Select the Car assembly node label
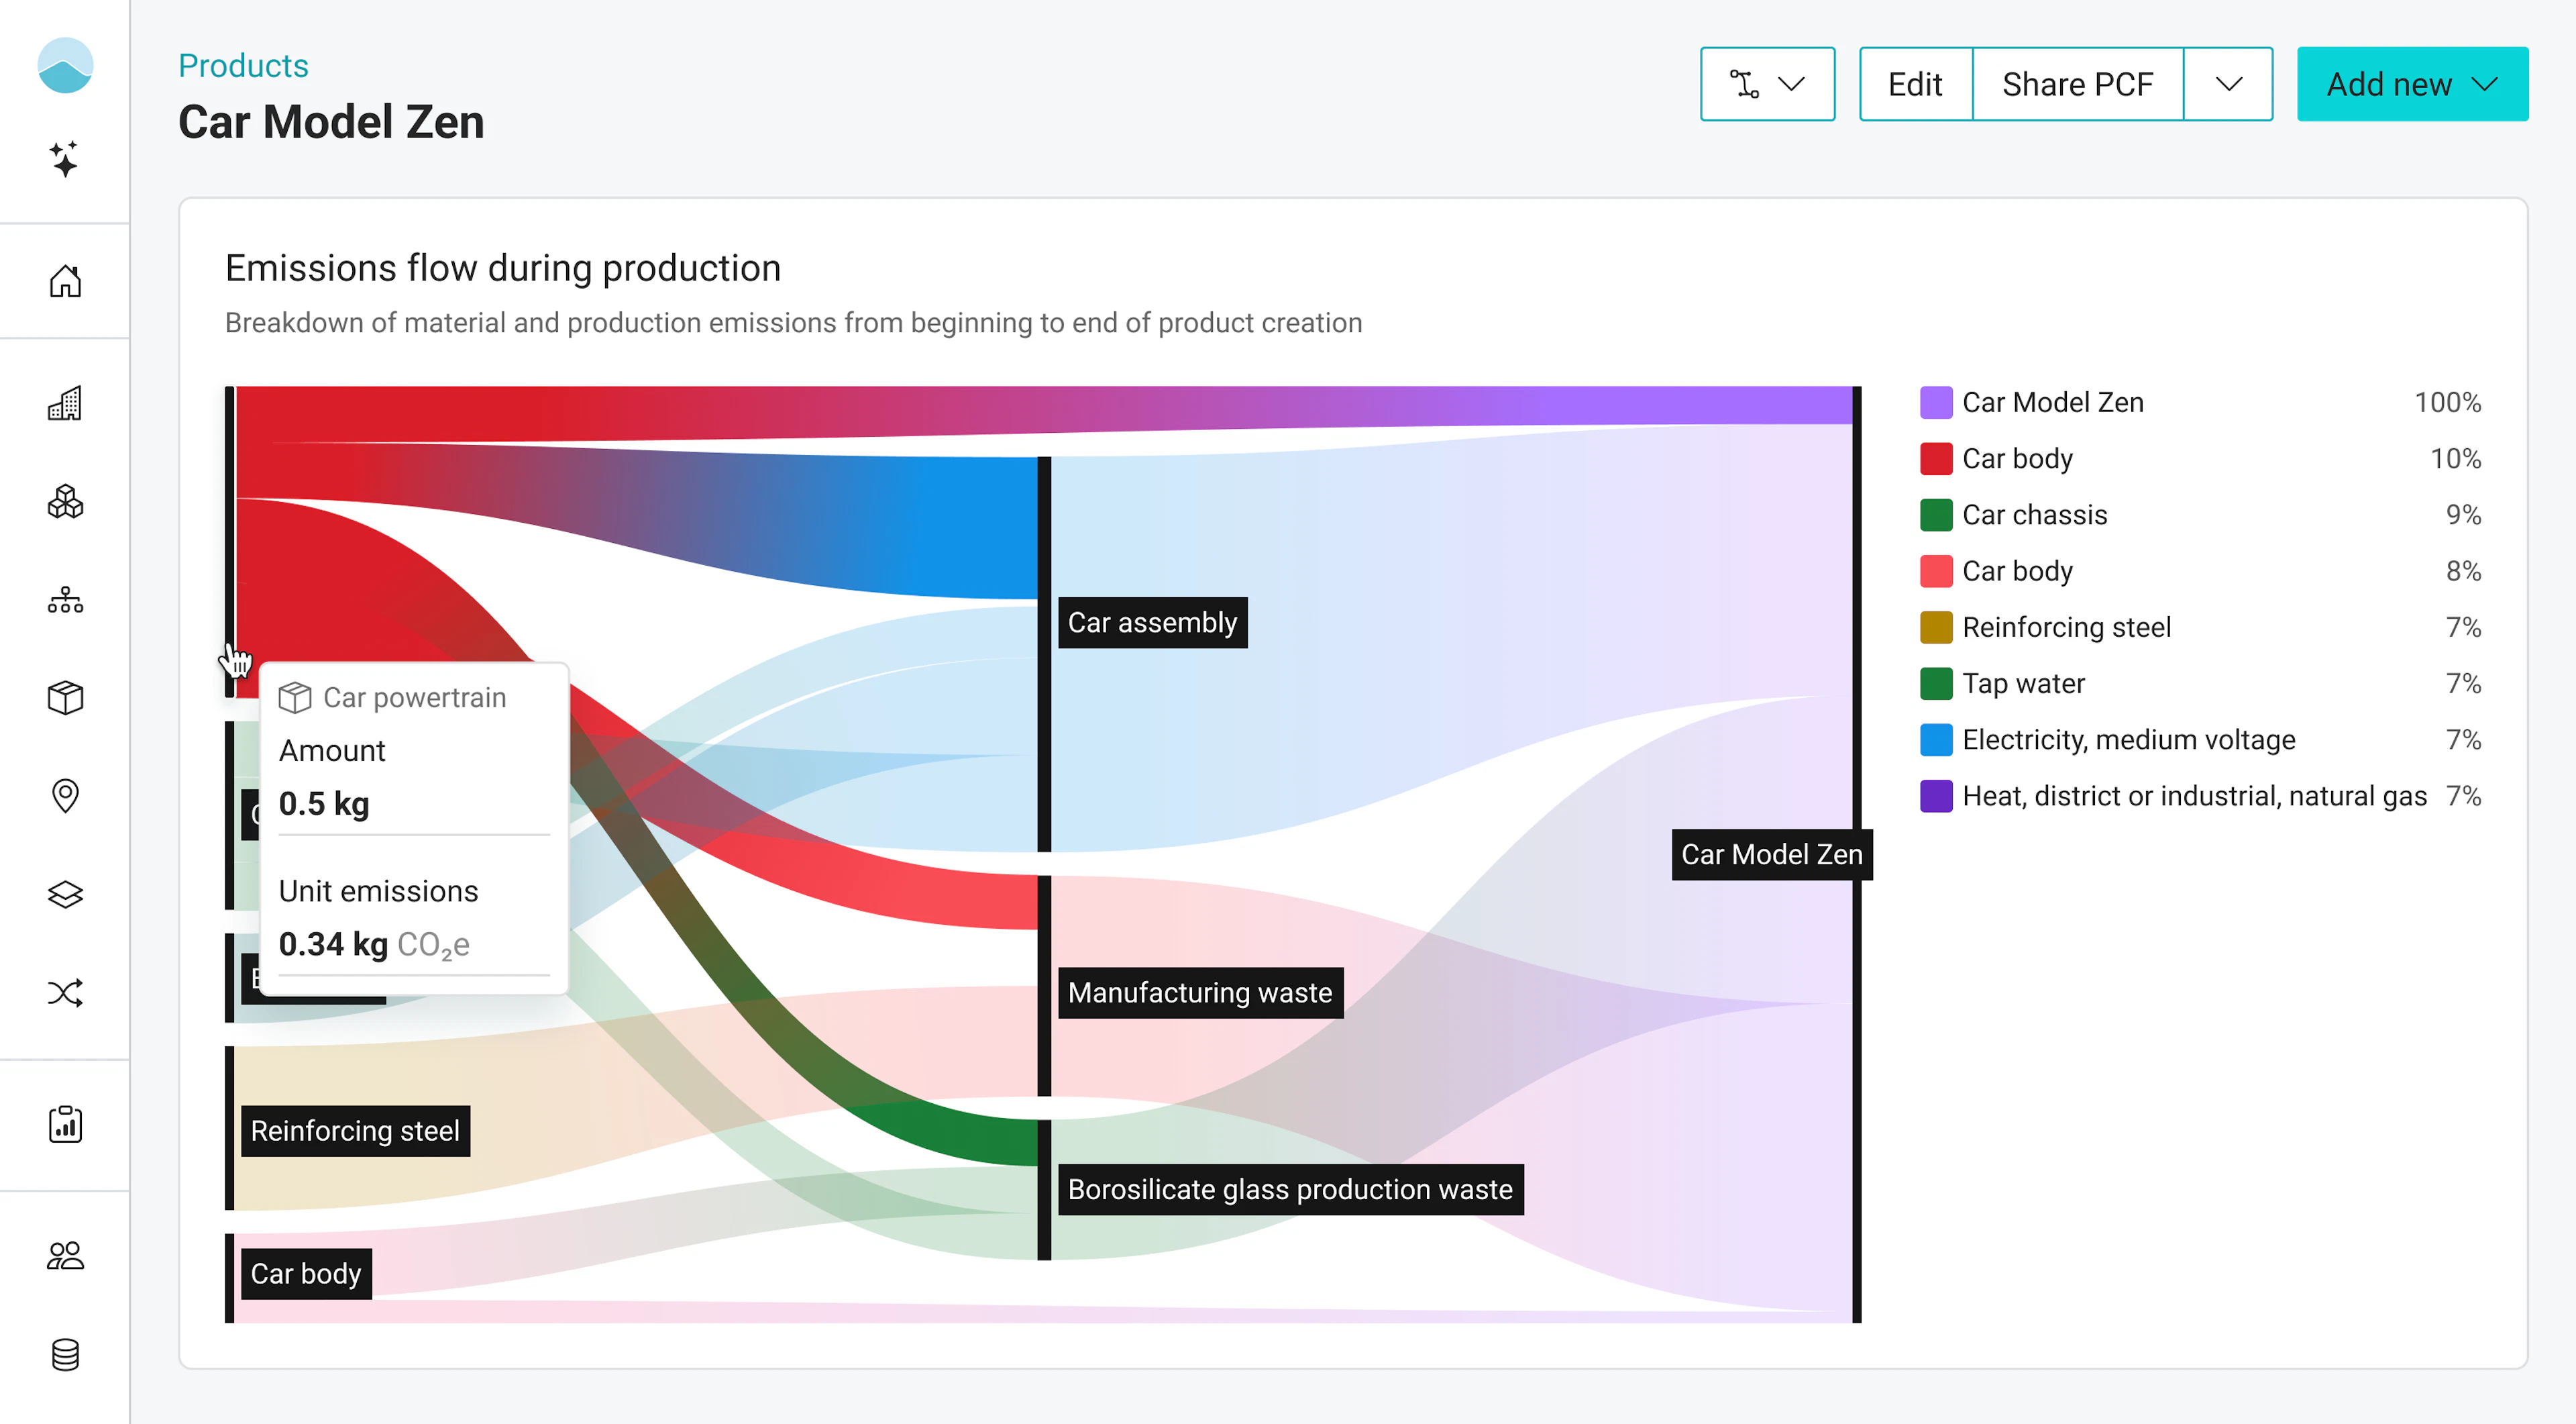Viewport: 2576px width, 1424px height. (1152, 623)
